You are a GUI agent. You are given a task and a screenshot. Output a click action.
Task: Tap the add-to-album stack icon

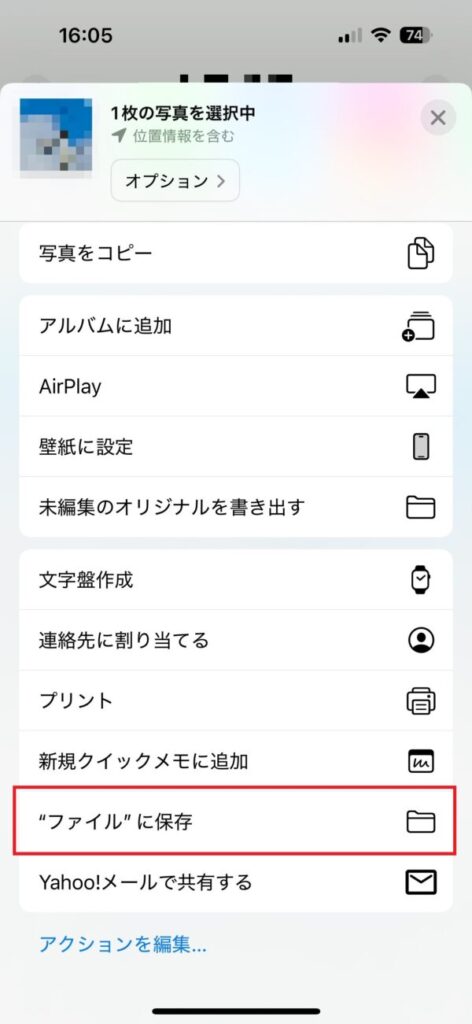(420, 326)
